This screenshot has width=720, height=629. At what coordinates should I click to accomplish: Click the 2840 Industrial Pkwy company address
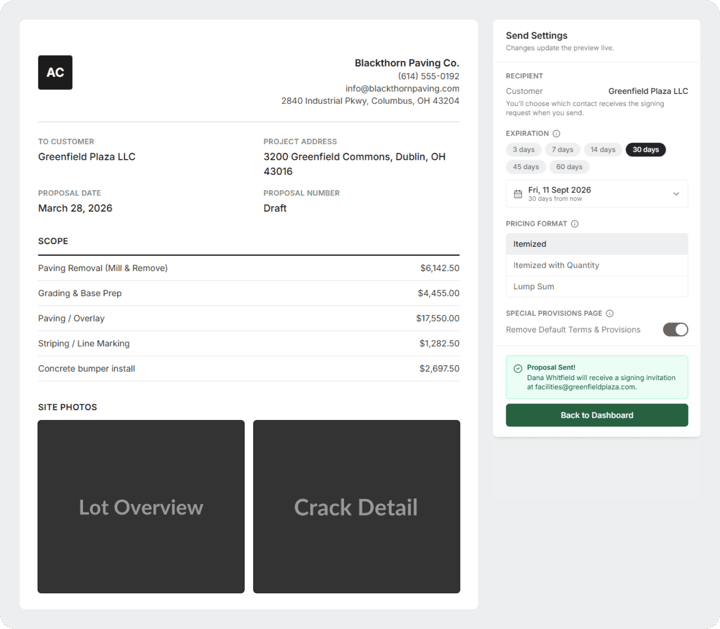[x=370, y=101]
